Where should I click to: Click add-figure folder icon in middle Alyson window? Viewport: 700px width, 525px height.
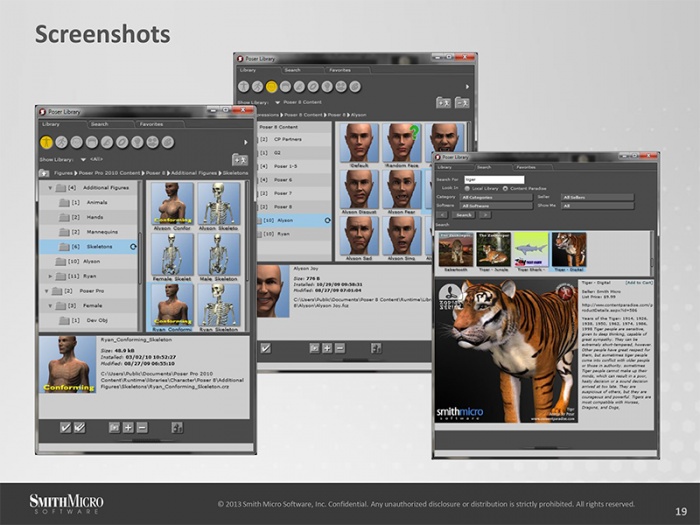pos(443,103)
